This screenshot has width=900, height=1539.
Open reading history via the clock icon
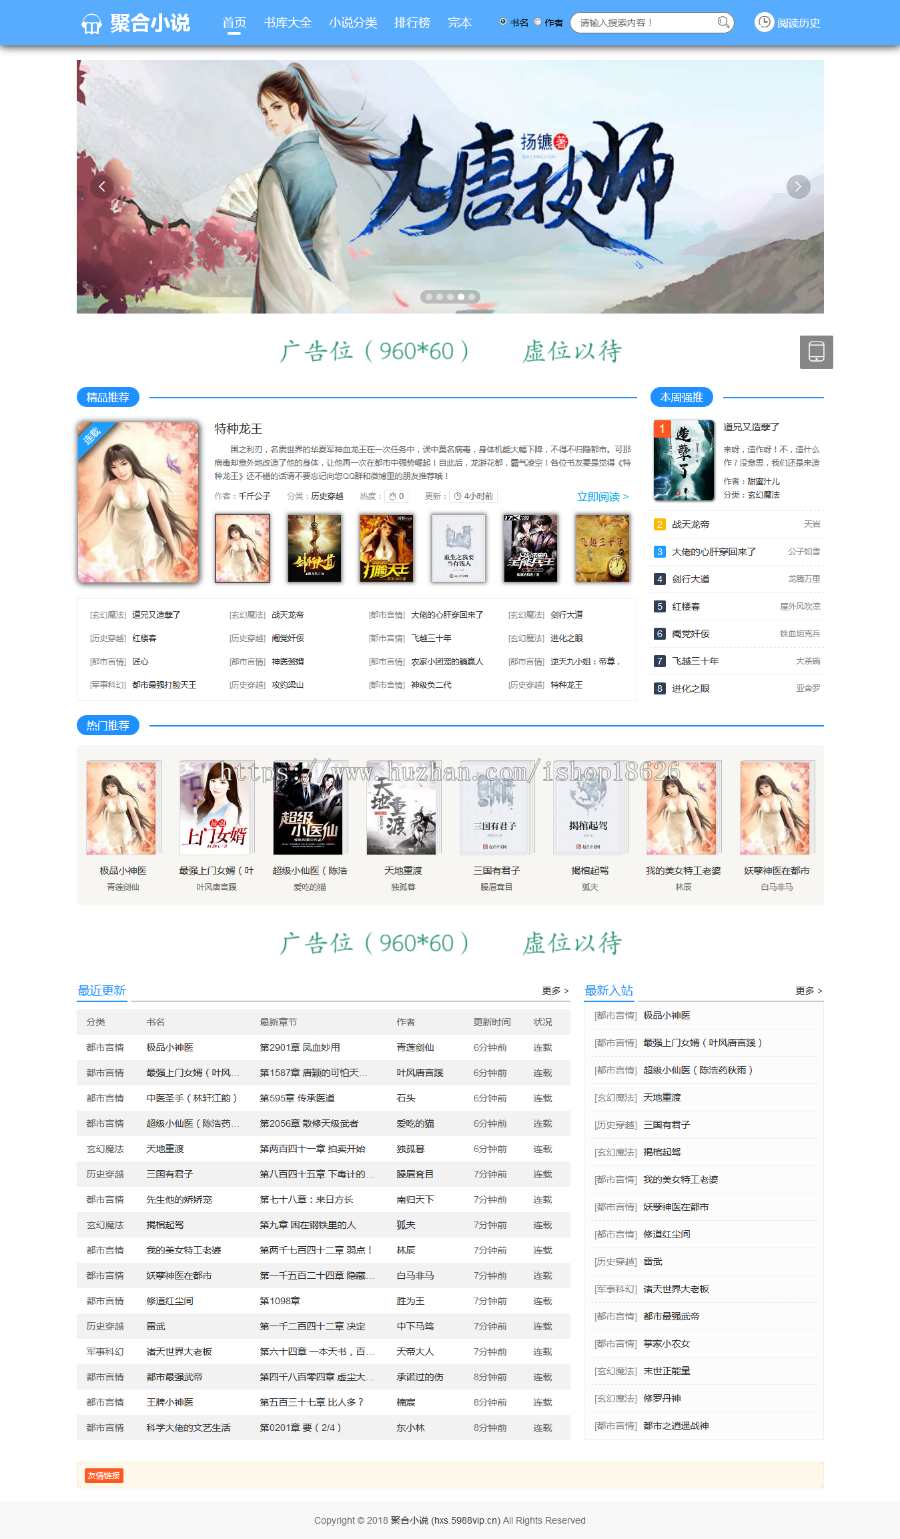click(x=764, y=22)
